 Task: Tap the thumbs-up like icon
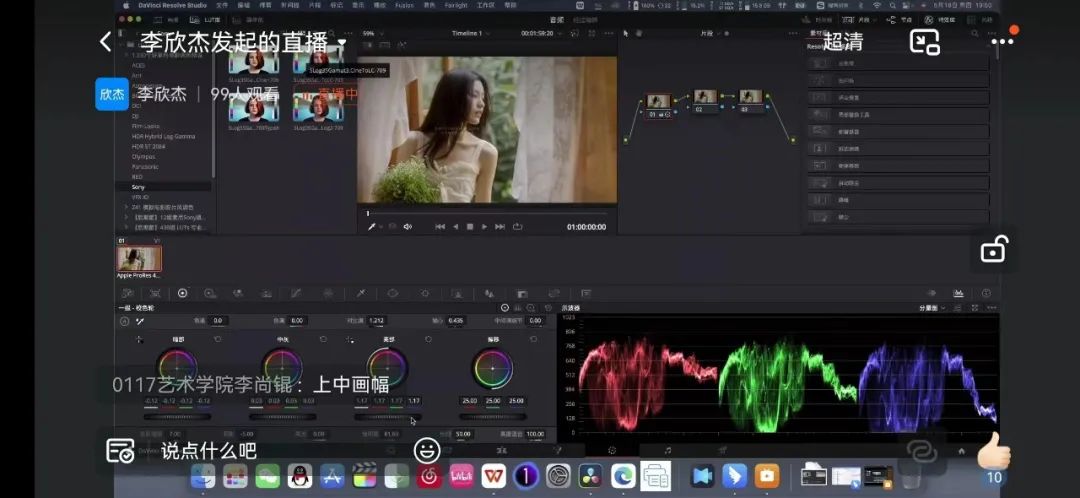tap(994, 451)
